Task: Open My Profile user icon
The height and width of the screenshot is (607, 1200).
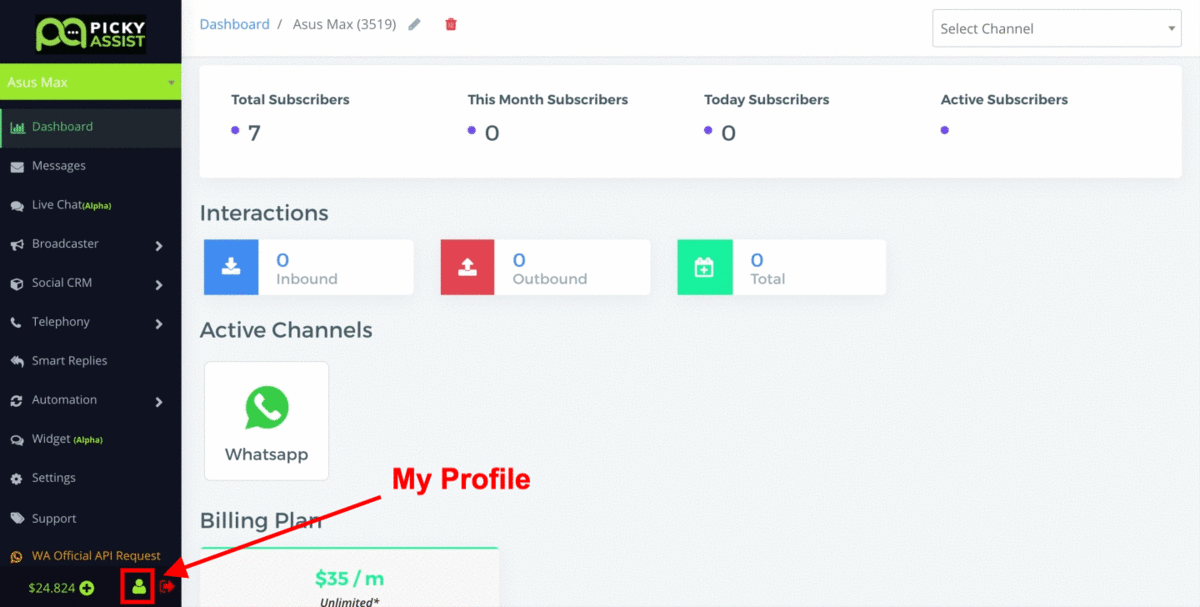Action: click(139, 587)
